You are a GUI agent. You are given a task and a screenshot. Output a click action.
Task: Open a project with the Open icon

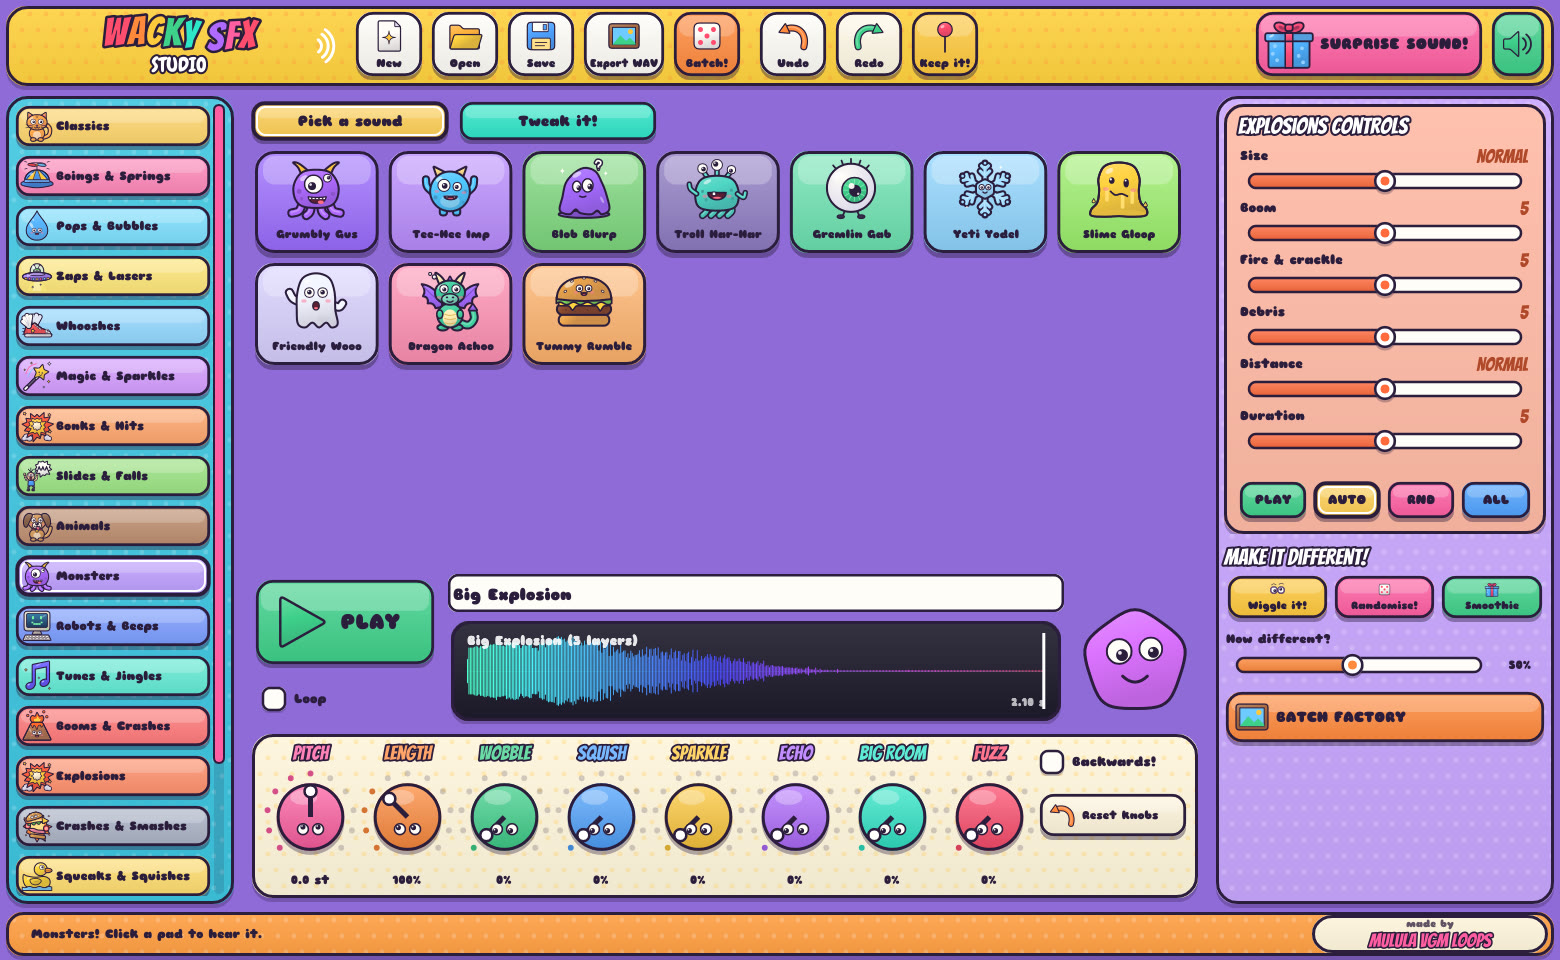[x=465, y=45]
